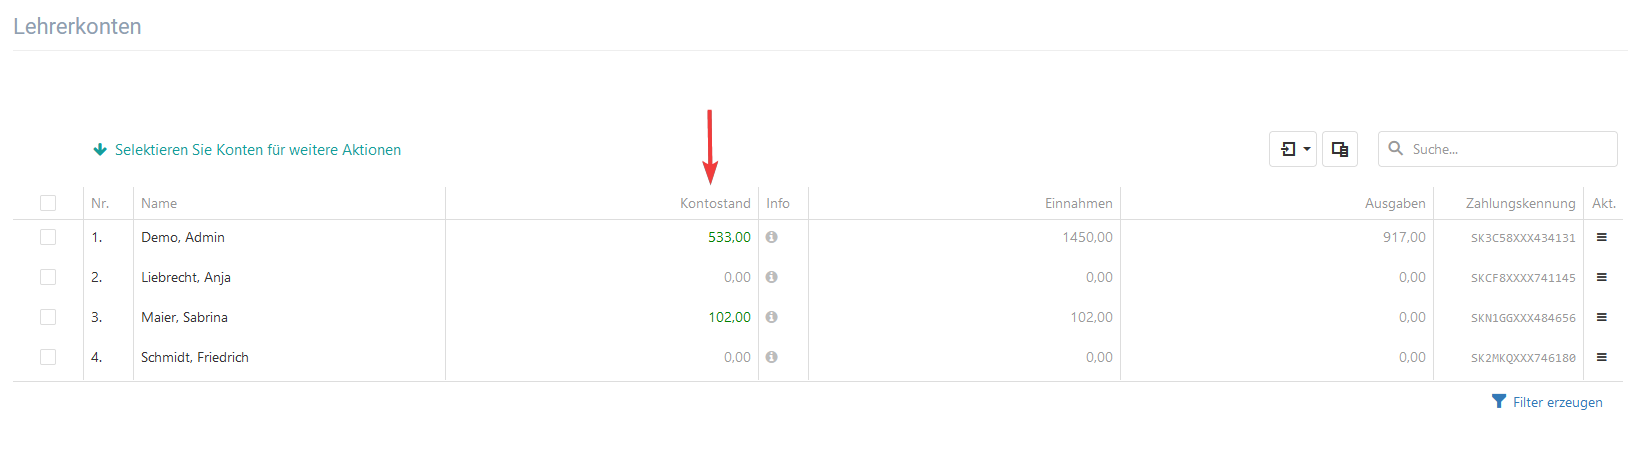Click the Filter erzeugen link

(1547, 402)
